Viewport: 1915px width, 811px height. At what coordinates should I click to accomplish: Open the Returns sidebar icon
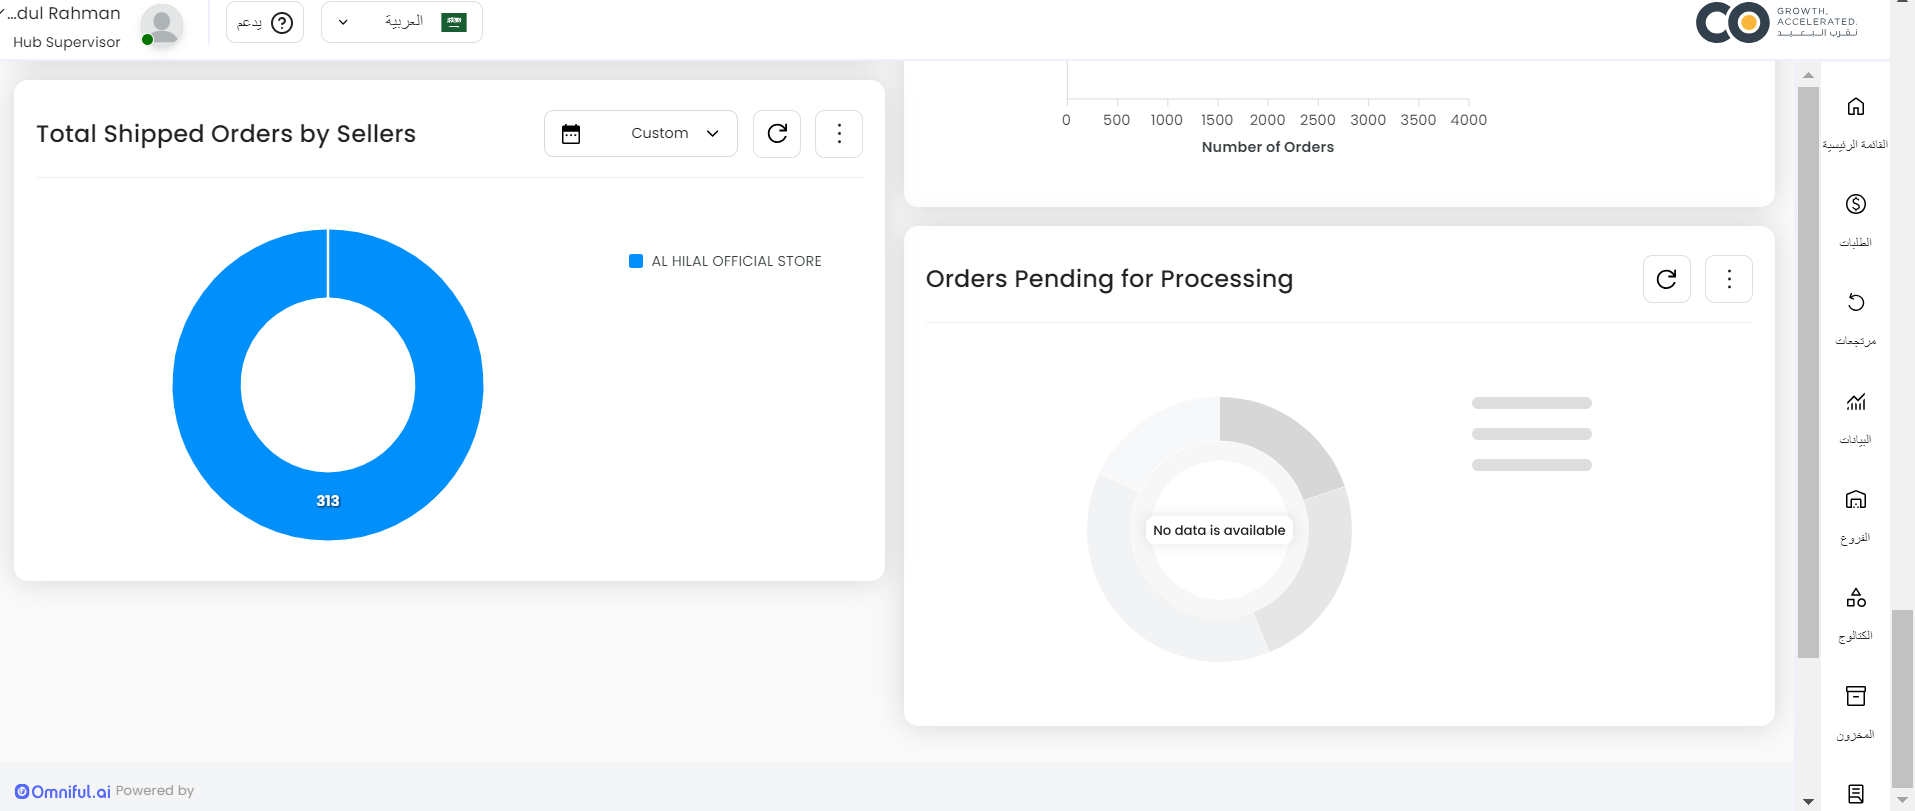pos(1855,303)
